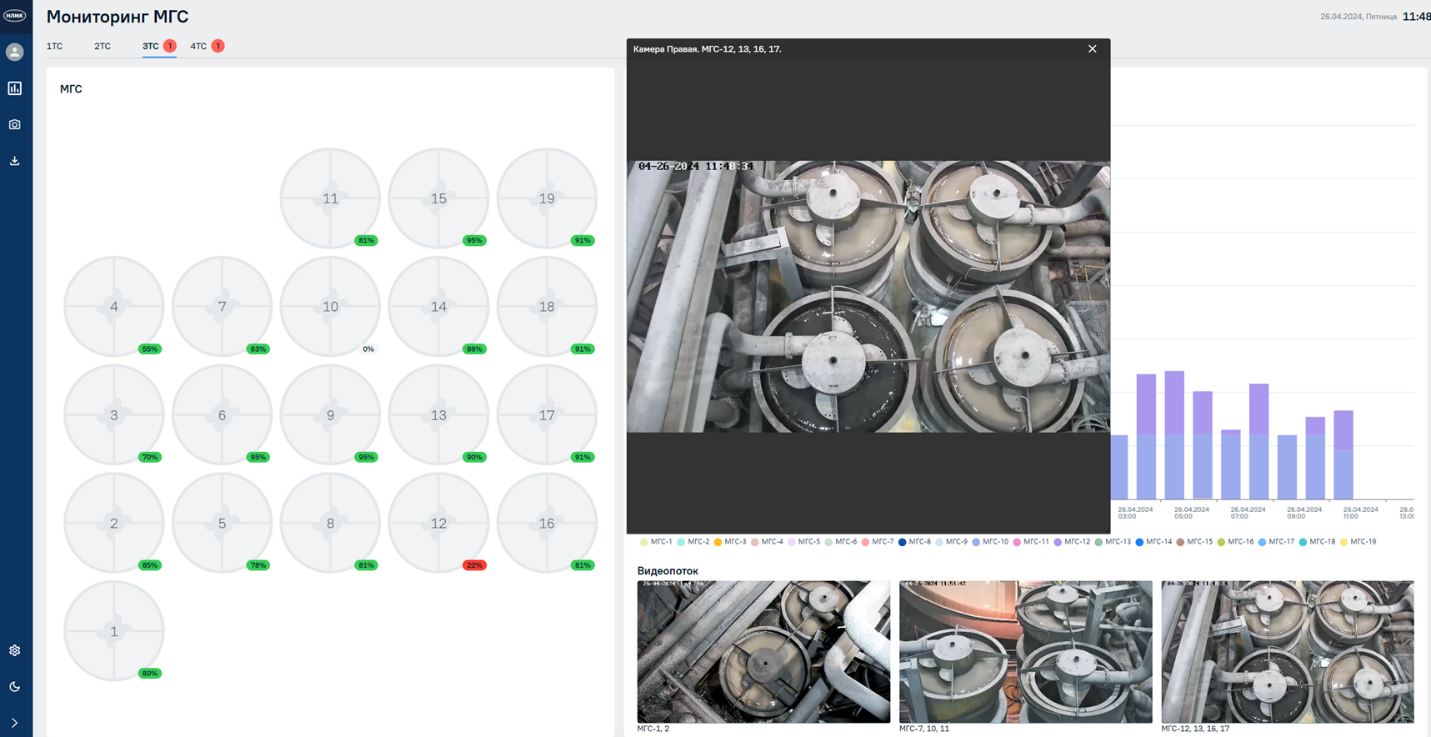Toggle МГС-16 series in chart legend
Image resolution: width=1431 pixels, height=737 pixels.
click(1236, 542)
